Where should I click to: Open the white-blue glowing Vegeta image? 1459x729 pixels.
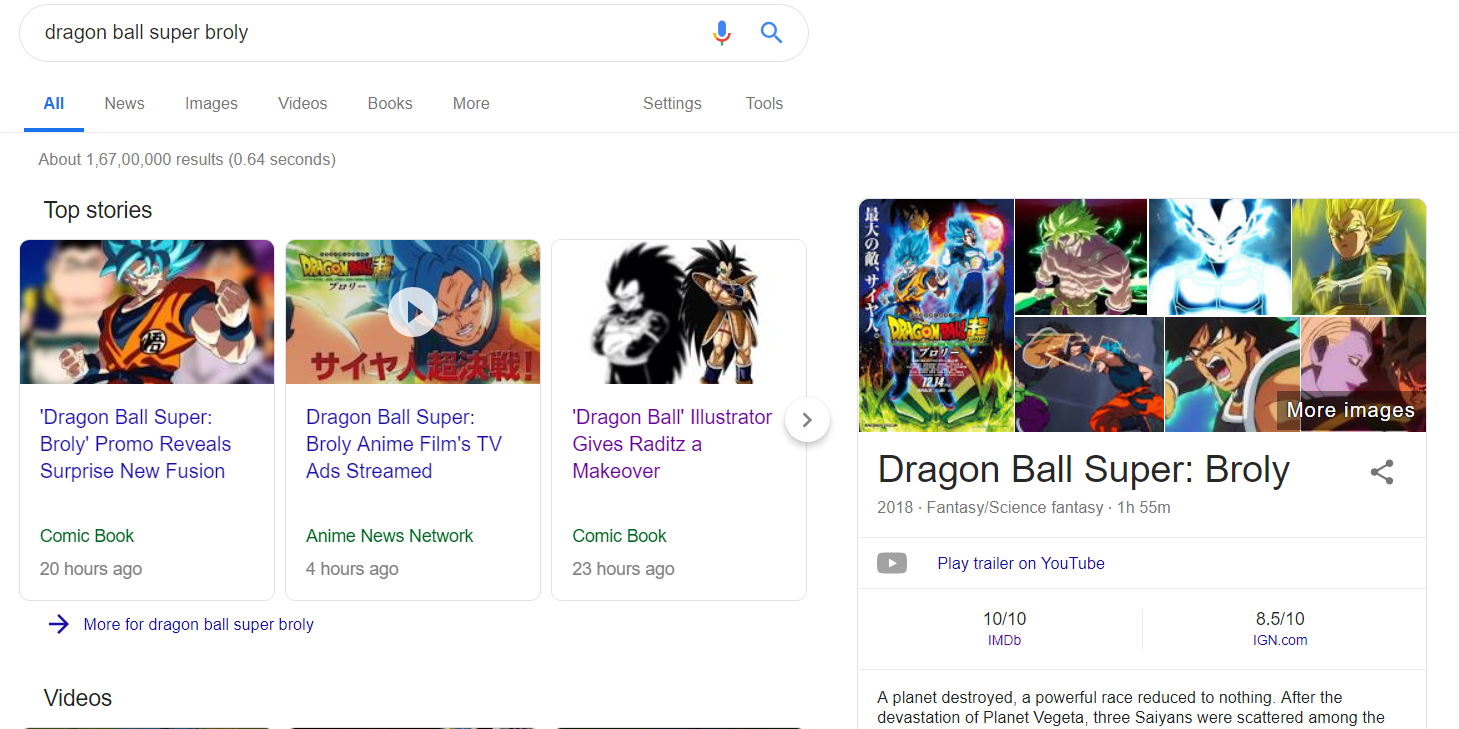pyautogui.click(x=1220, y=257)
